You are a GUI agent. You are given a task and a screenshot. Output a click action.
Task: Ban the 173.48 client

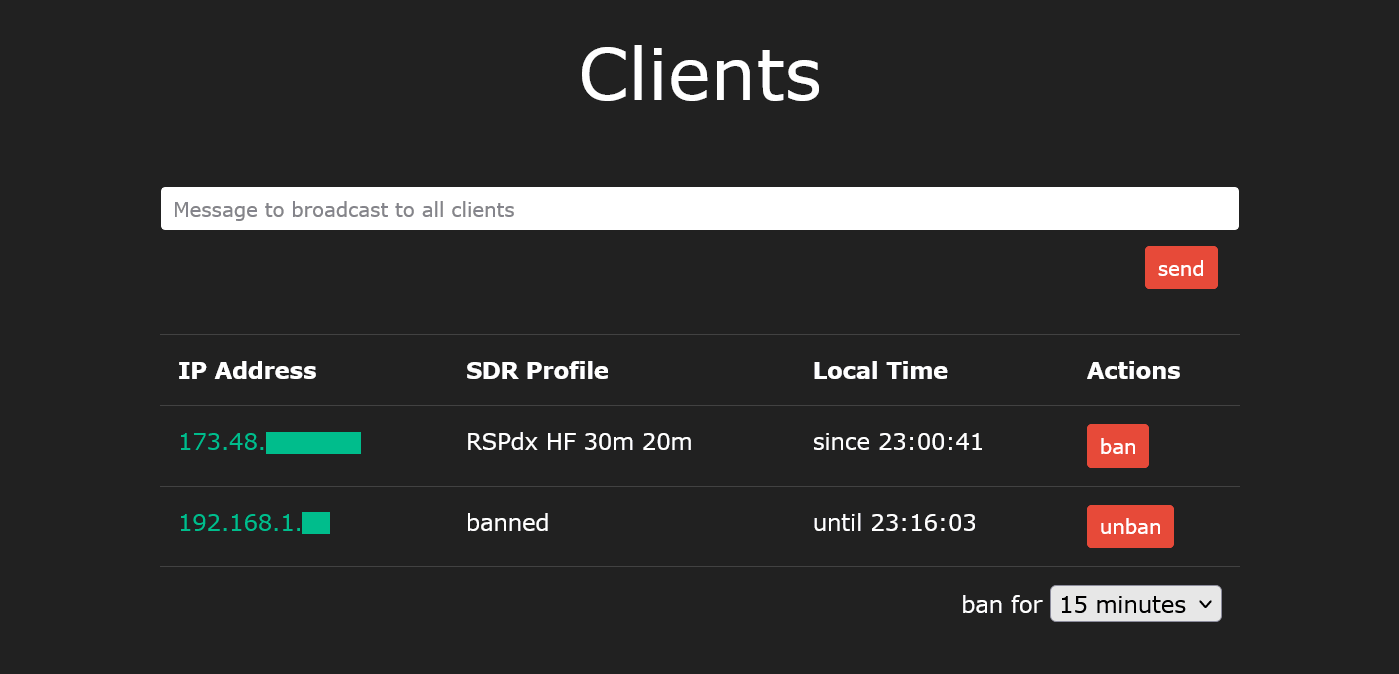tap(1117, 446)
